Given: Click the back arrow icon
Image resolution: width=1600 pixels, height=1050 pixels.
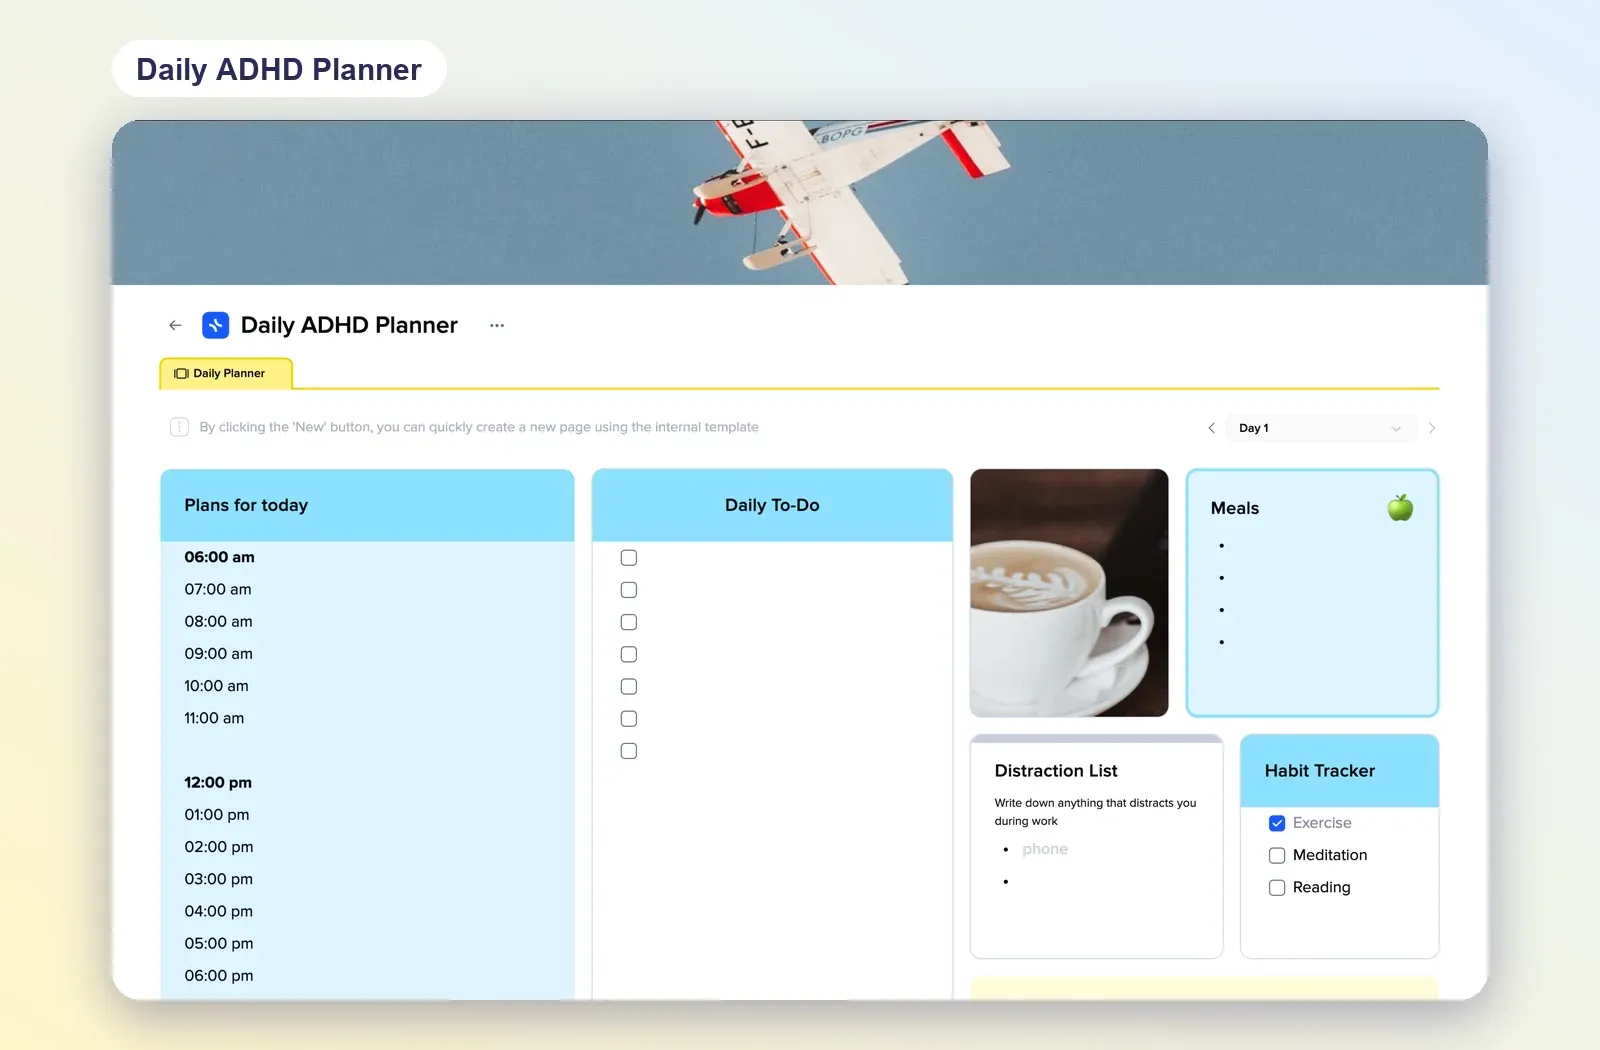Looking at the screenshot, I should [175, 325].
